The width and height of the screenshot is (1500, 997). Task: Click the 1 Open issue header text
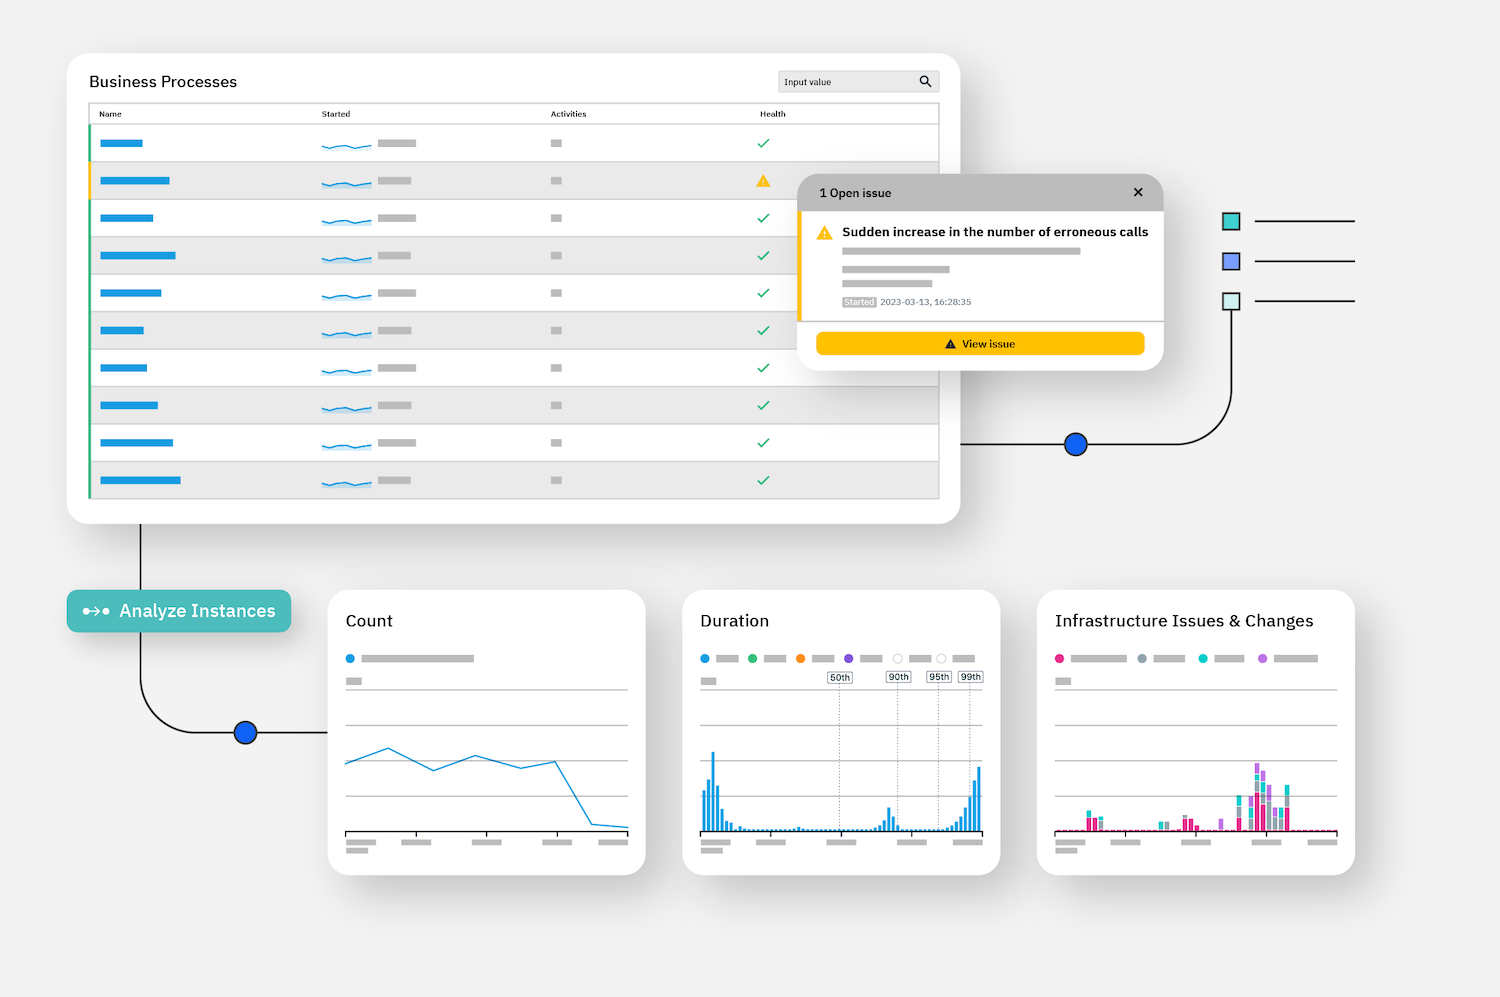[855, 193]
